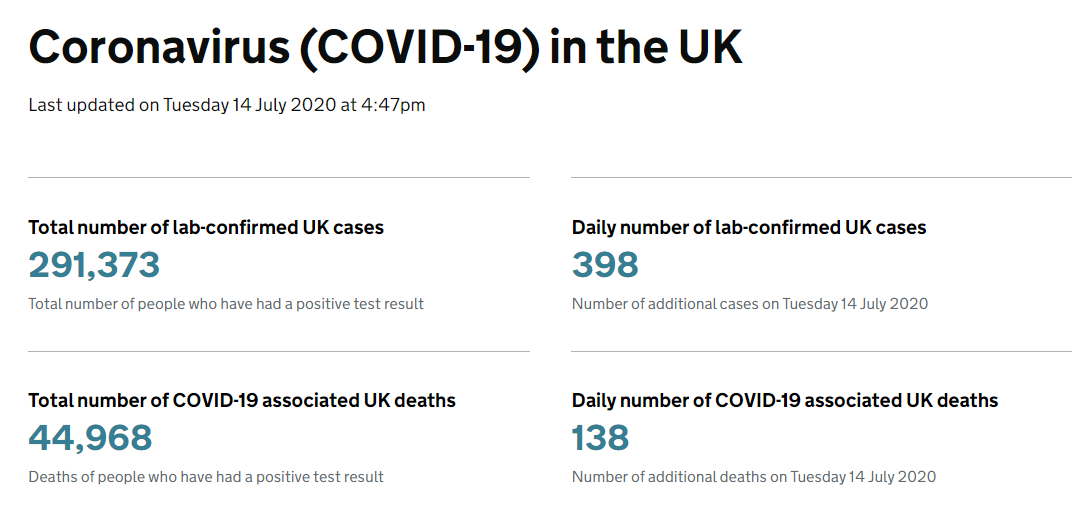The width and height of the screenshot is (1072, 531).
Task: Click the 'Coronavirus (COVID-19) in the UK' page title
Action: pyautogui.click(x=385, y=48)
